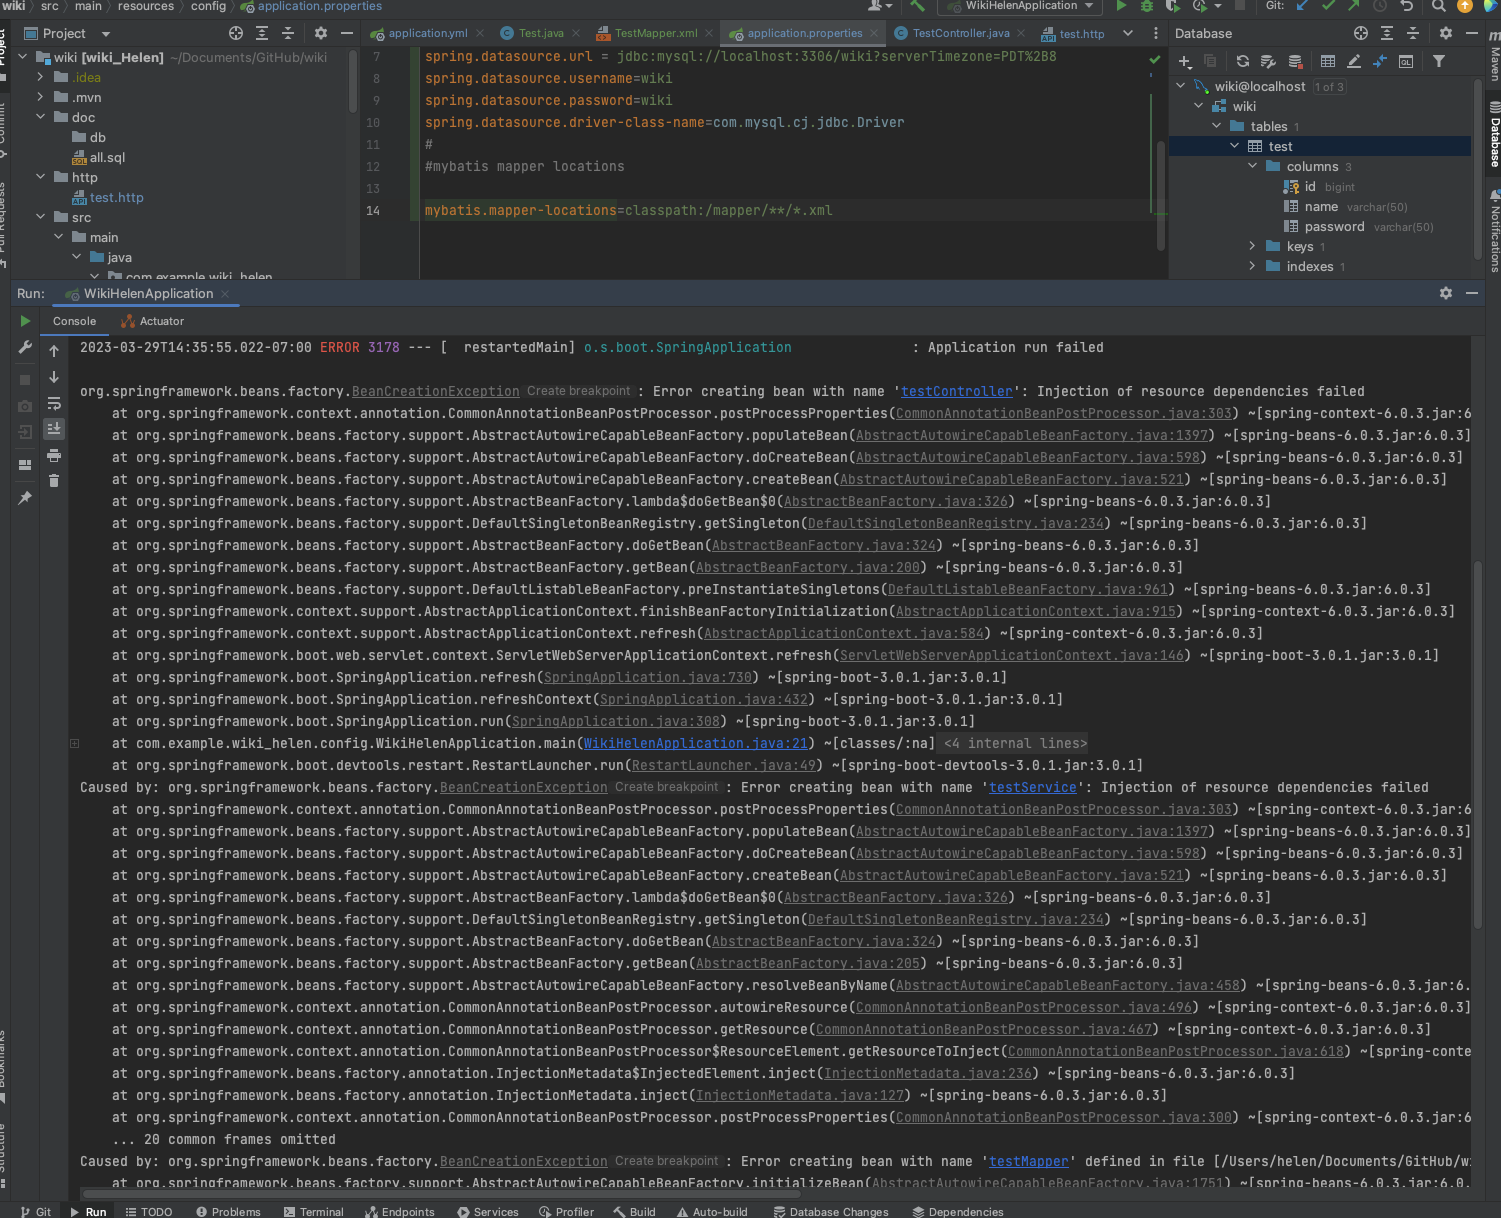Select the password column in Database tree
The width and height of the screenshot is (1501, 1218).
tap(1334, 227)
